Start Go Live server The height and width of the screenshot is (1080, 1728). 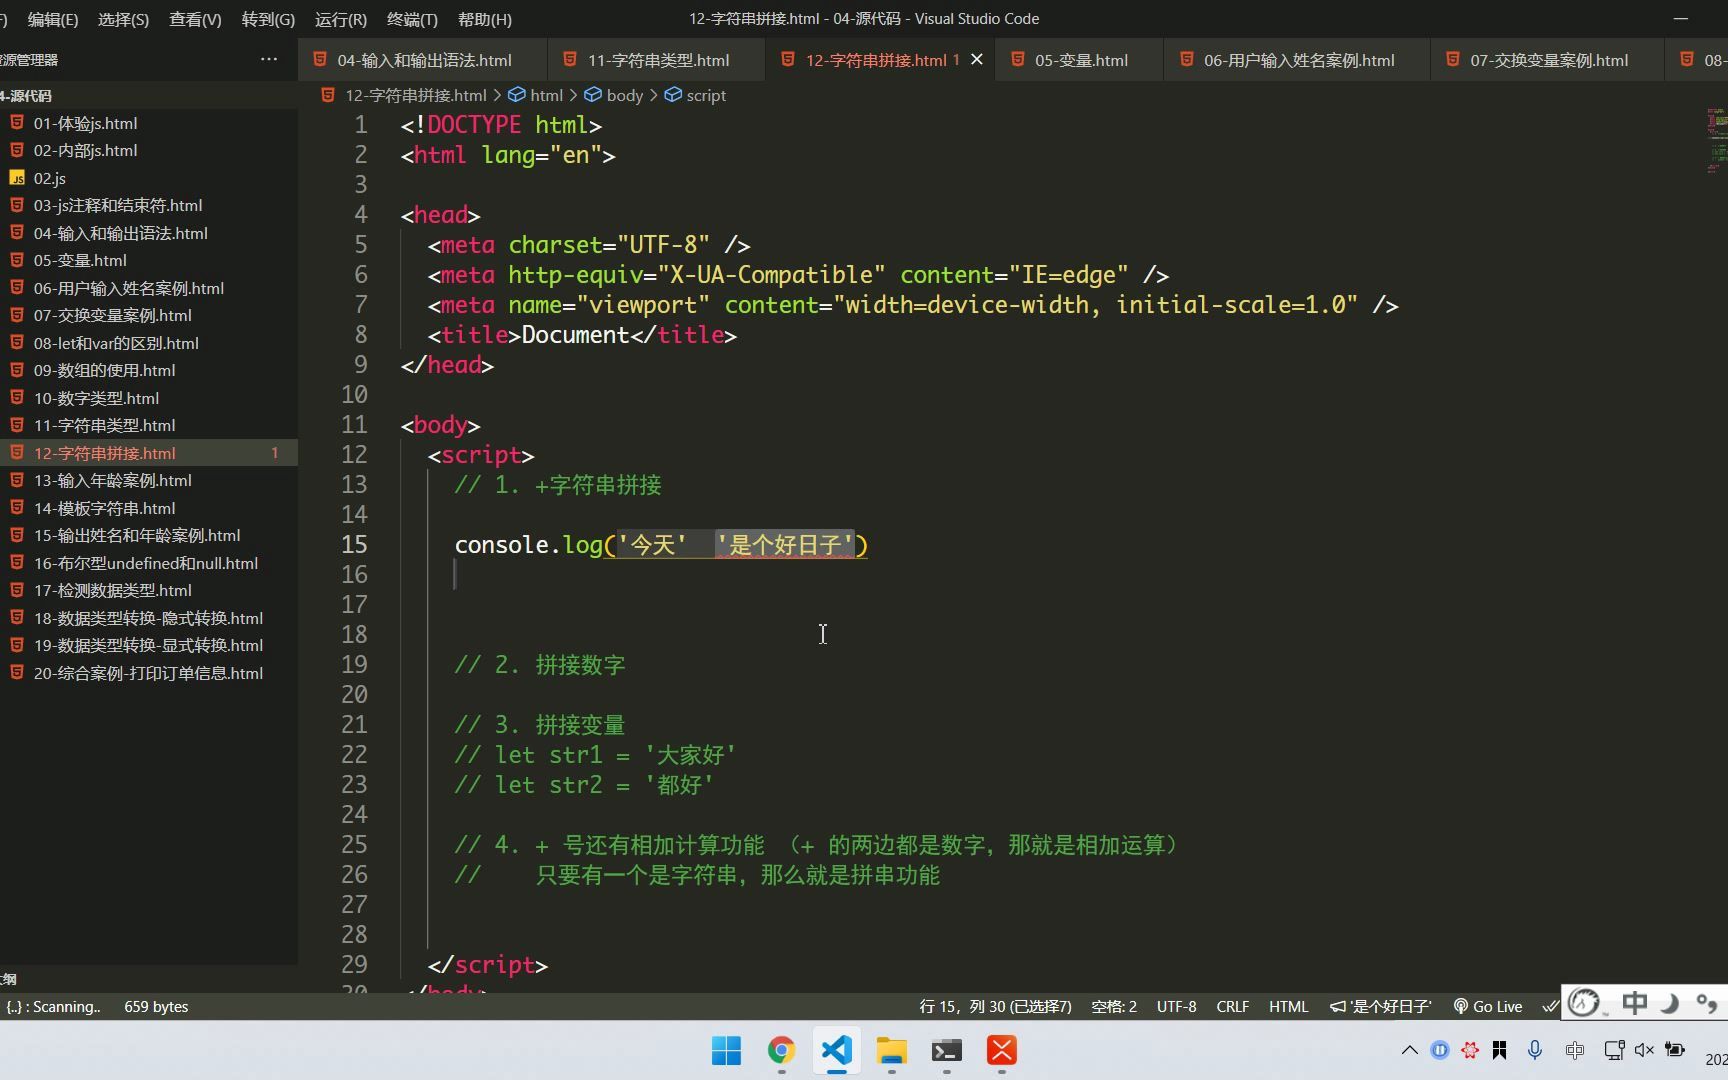click(x=1488, y=1007)
